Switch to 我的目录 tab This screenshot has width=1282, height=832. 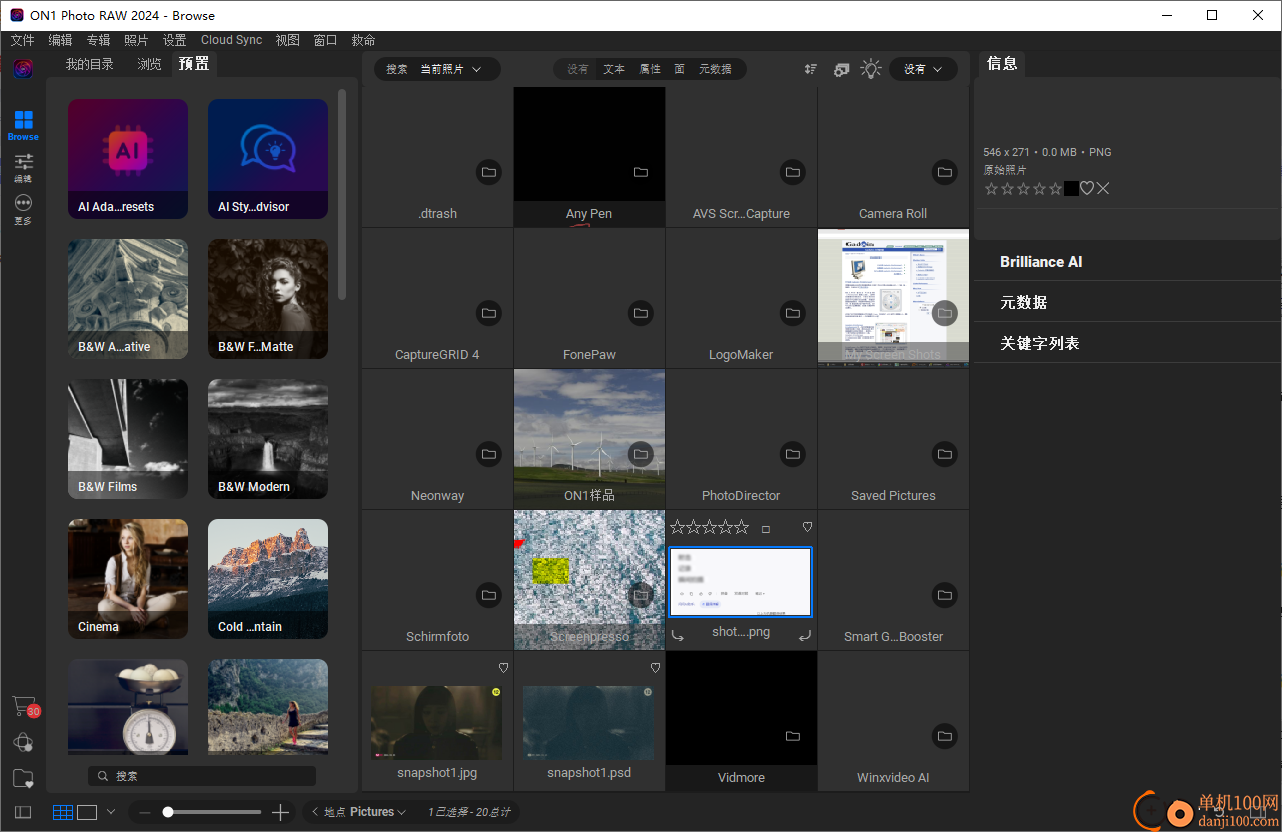tap(90, 64)
